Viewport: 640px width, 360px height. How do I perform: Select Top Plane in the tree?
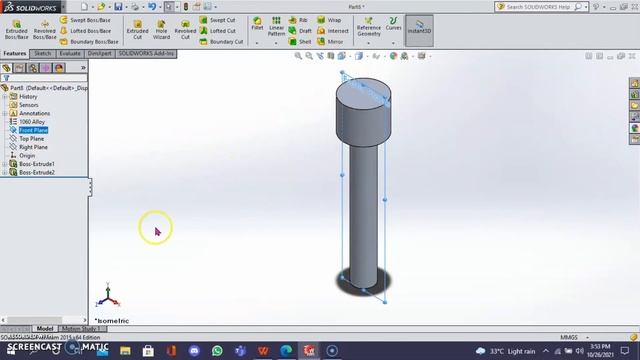pos(31,139)
